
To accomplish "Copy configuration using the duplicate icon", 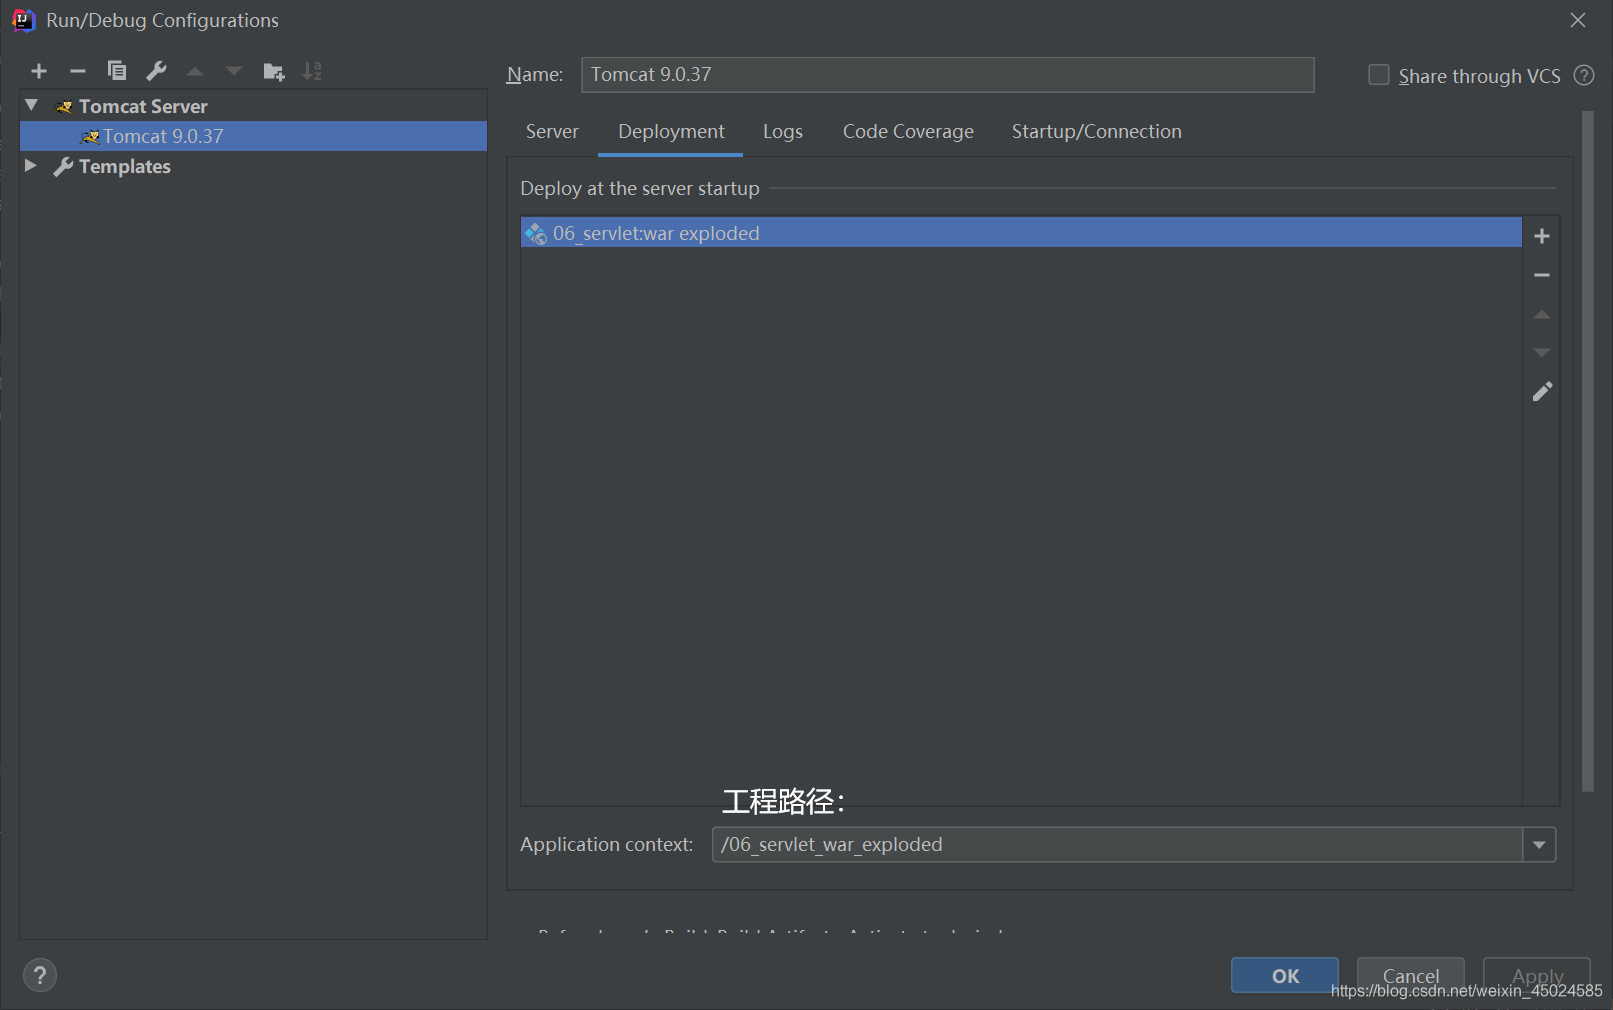I will tap(117, 71).
